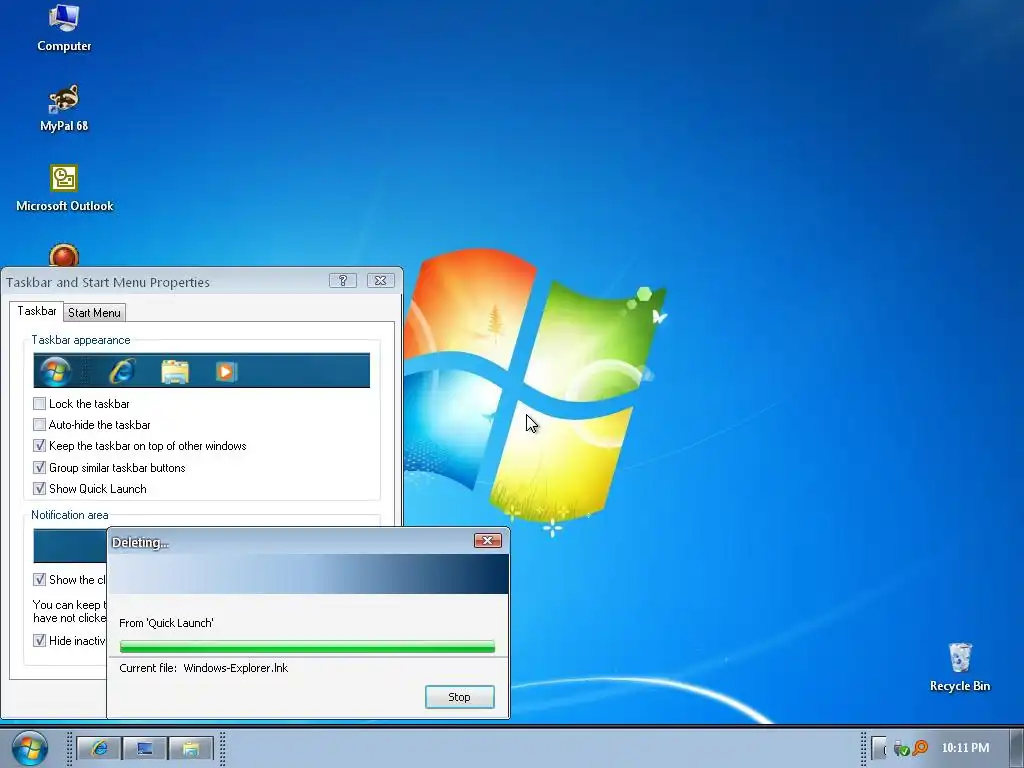Close the Taskbar and Start Menu Properties window
The image size is (1024, 768).
pyautogui.click(x=381, y=281)
